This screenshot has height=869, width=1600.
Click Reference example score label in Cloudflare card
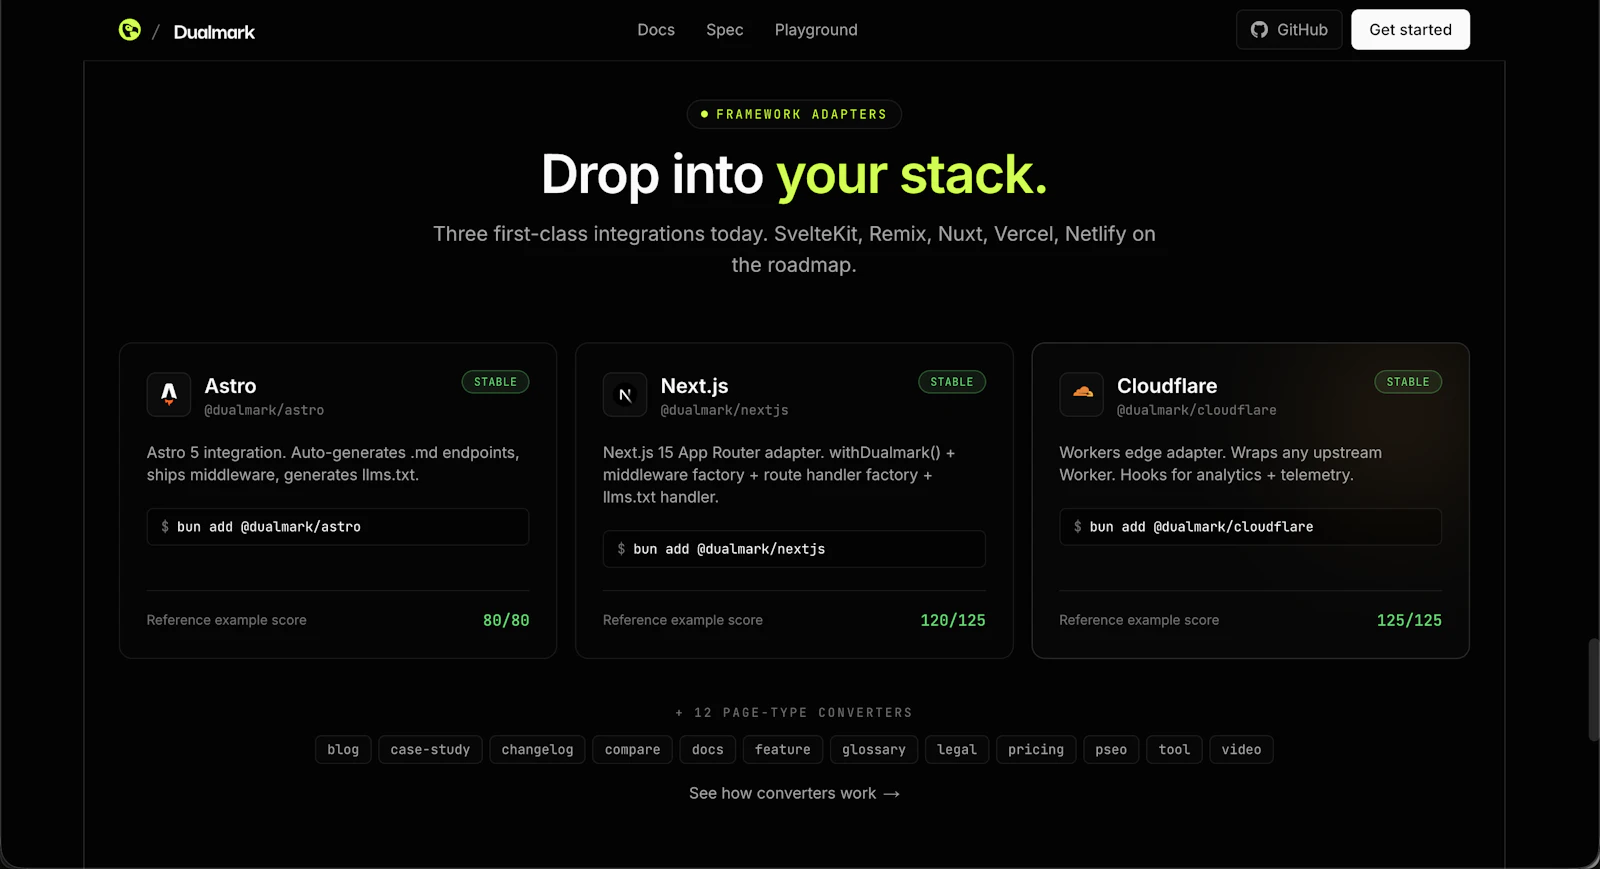click(x=1139, y=620)
